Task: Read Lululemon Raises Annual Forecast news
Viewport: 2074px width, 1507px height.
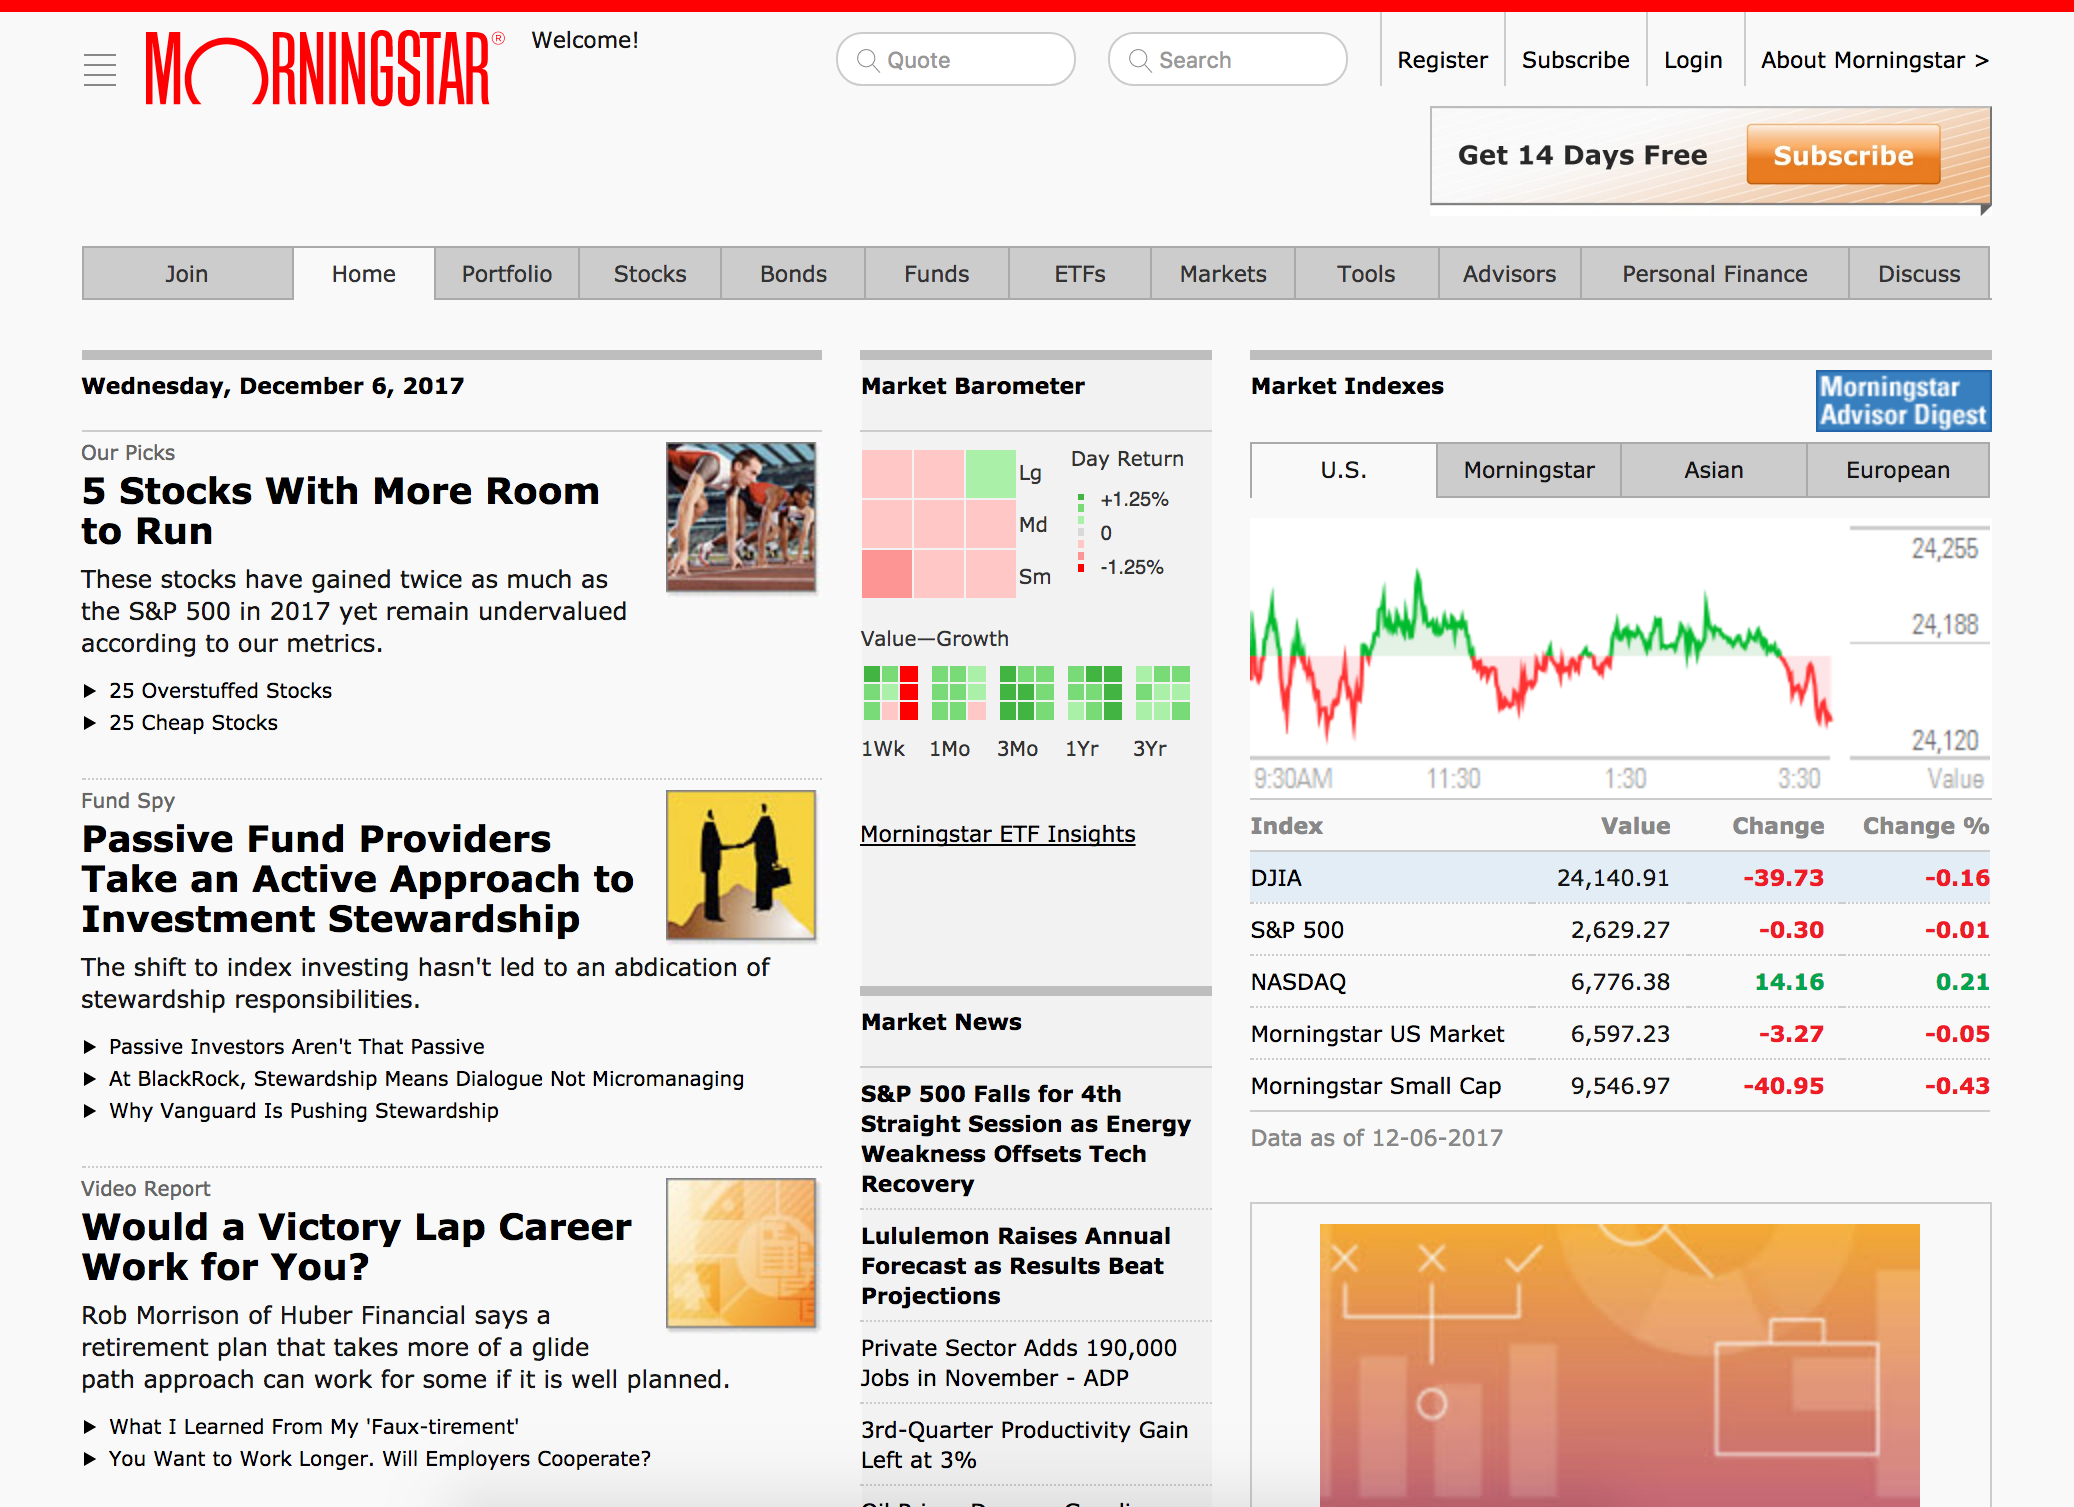Action: [x=1016, y=1266]
